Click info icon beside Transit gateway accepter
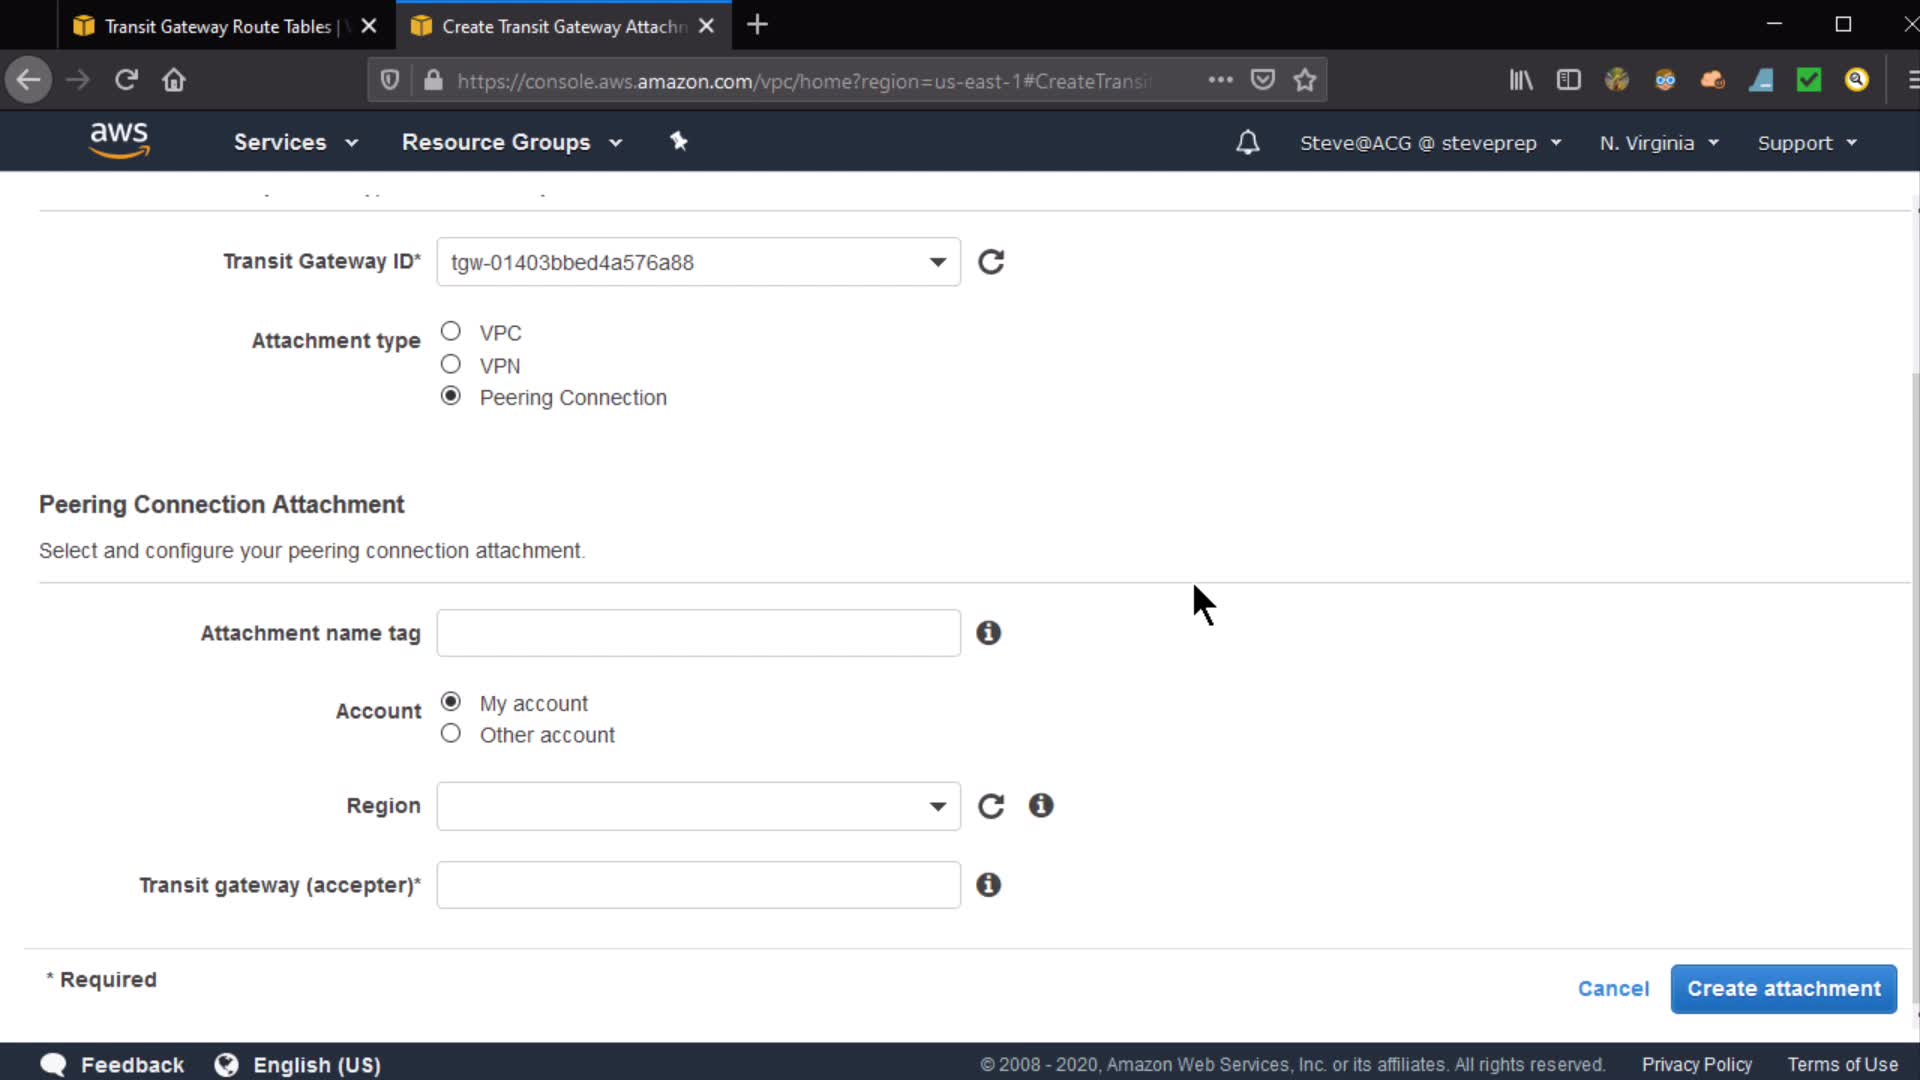 click(988, 885)
